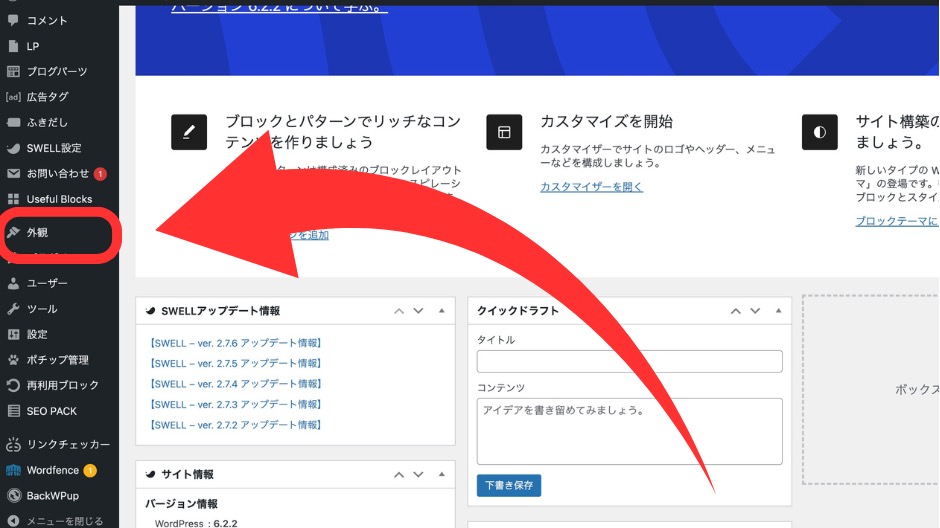Open SWELL ver. 2.7.3 アップデート情報 link
The height and width of the screenshot is (528, 940).
click(236, 405)
